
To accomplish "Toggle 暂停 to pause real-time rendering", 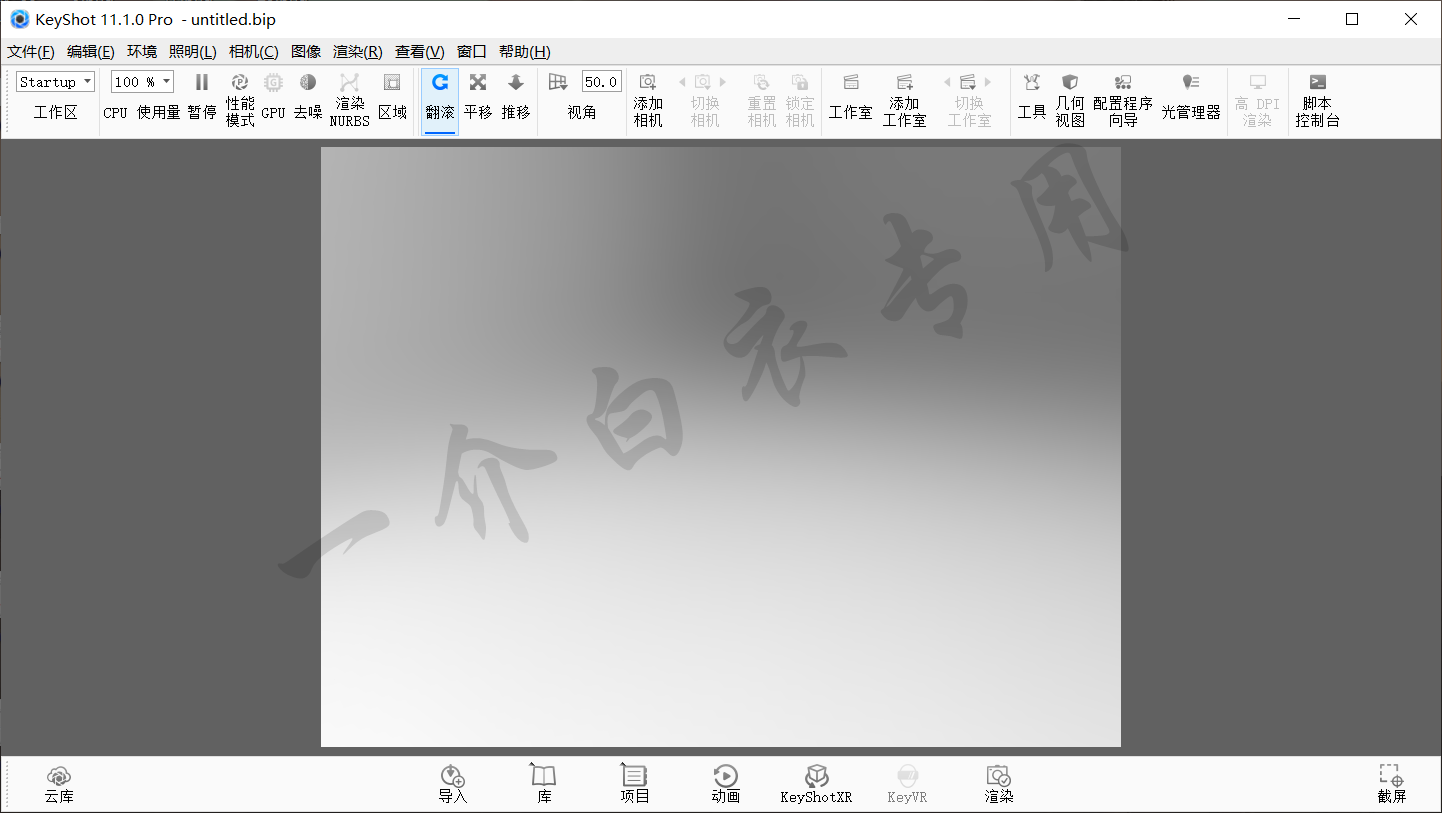I will (202, 98).
